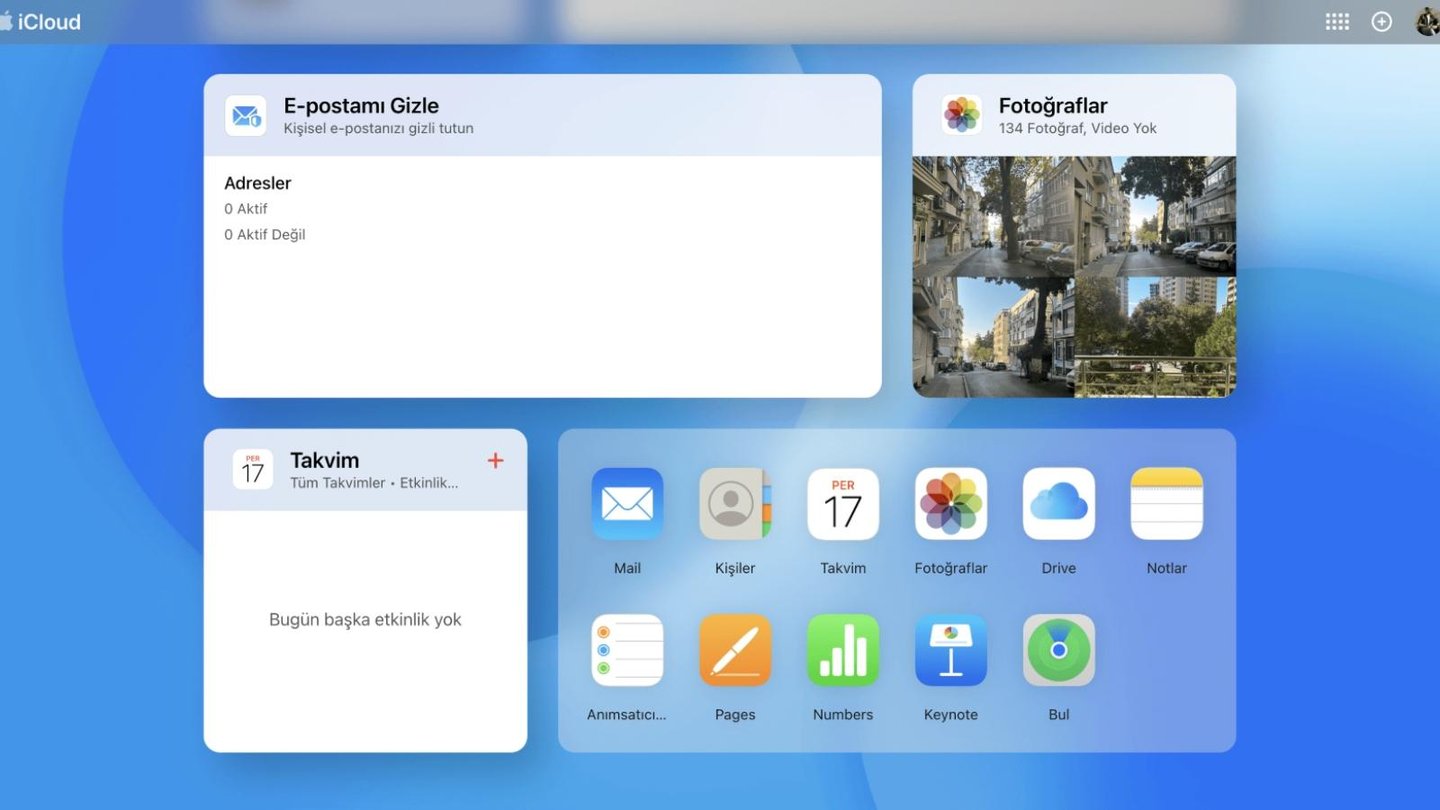
Task: Open the Mail app icon
Action: pyautogui.click(x=627, y=504)
